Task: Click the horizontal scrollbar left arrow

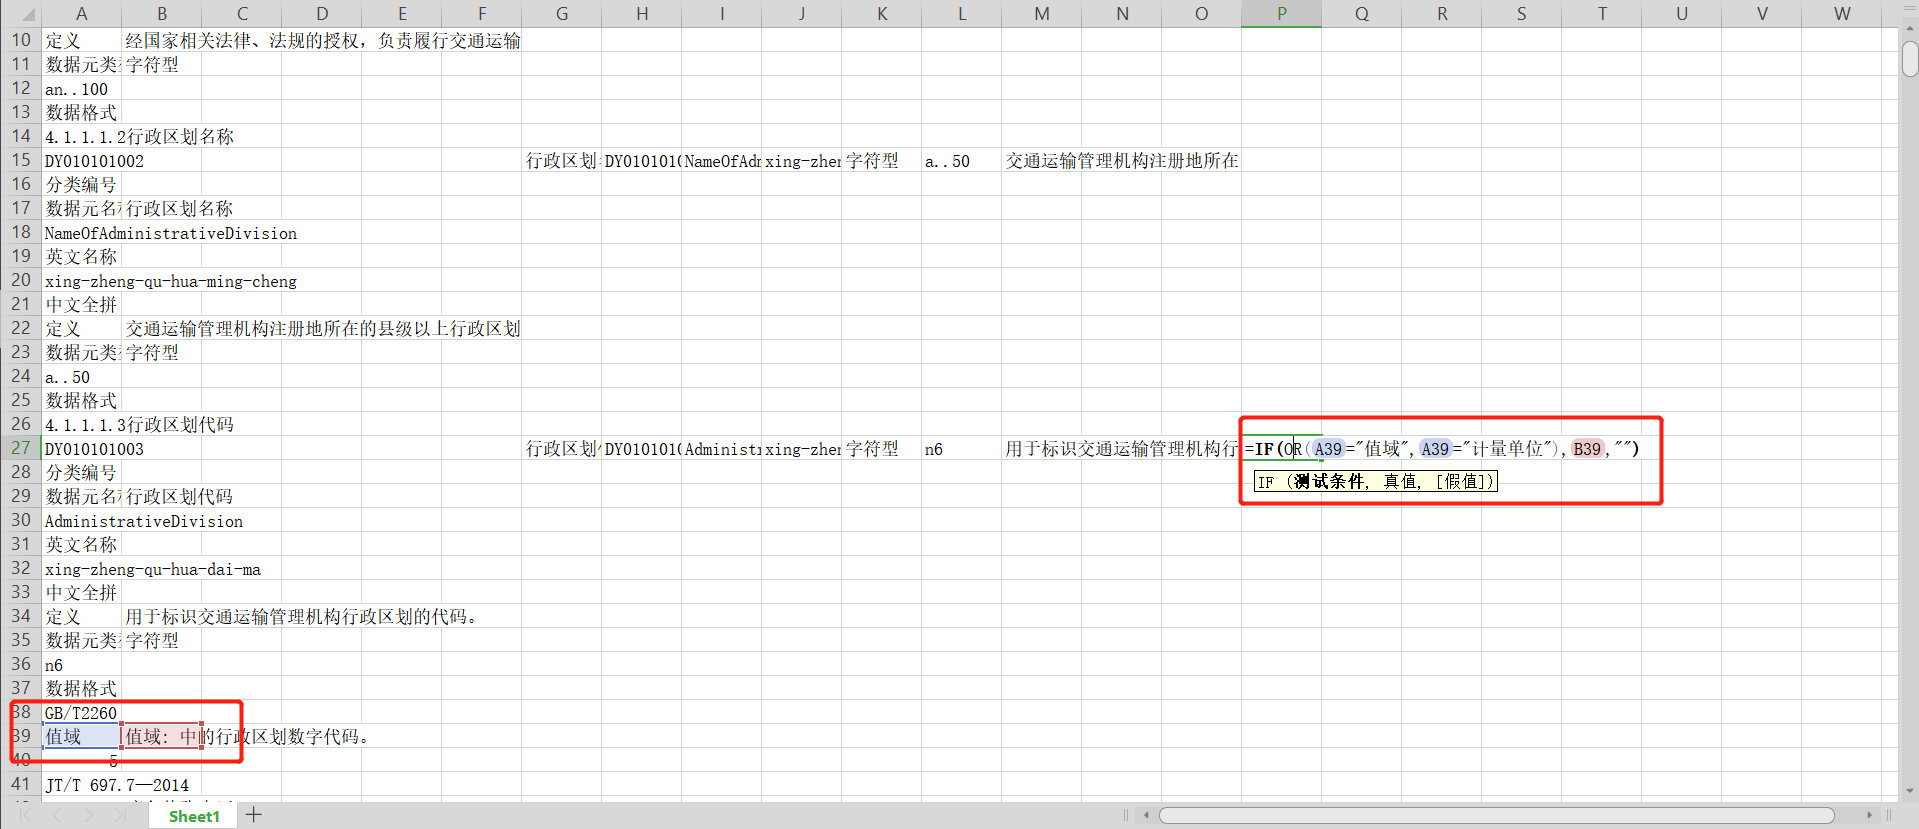Action: pos(1146,815)
